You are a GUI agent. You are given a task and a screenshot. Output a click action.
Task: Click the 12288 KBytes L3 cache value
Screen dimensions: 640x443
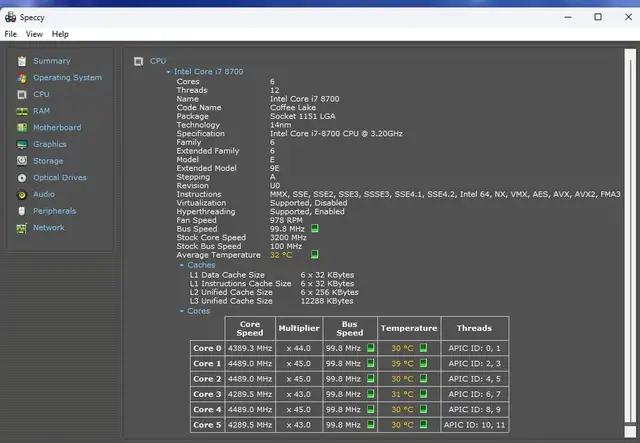click(327, 301)
